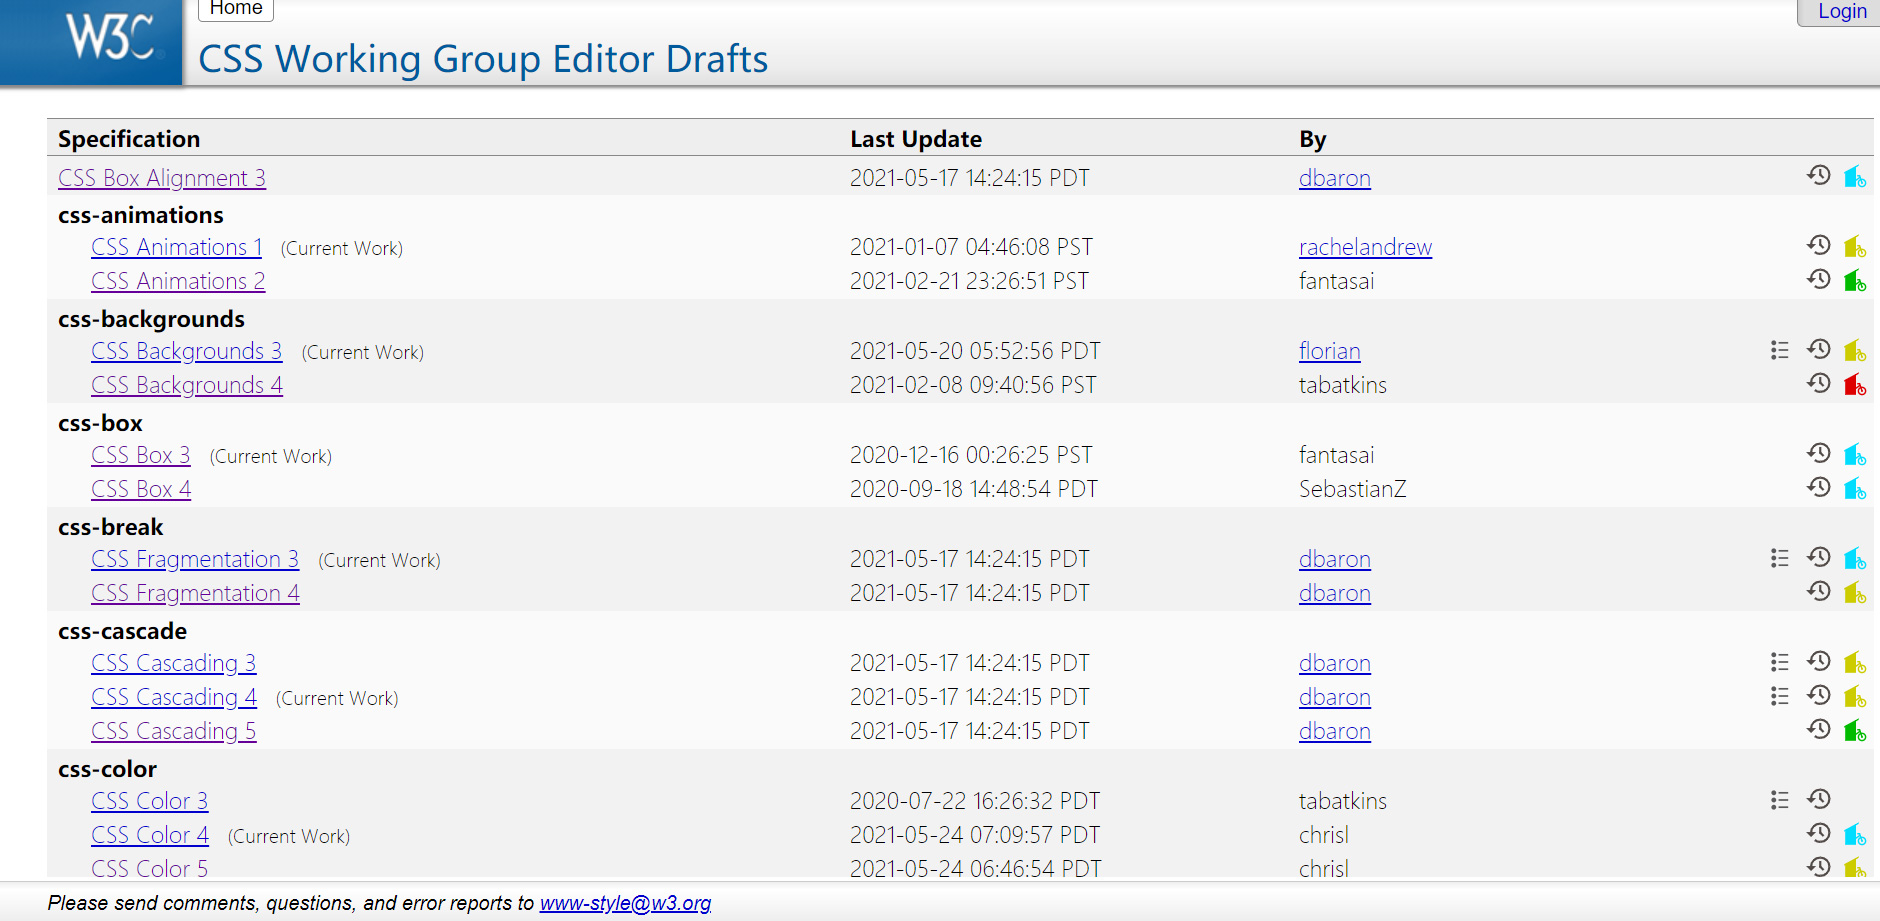Click green status icon for CSS Animations 2

(x=1855, y=280)
